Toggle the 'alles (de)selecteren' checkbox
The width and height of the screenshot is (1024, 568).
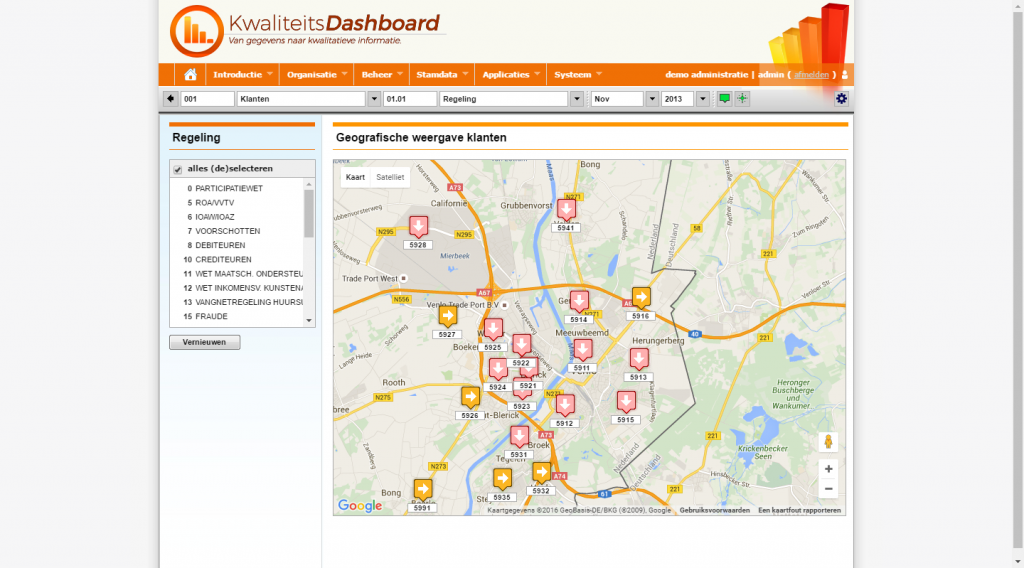tap(178, 169)
